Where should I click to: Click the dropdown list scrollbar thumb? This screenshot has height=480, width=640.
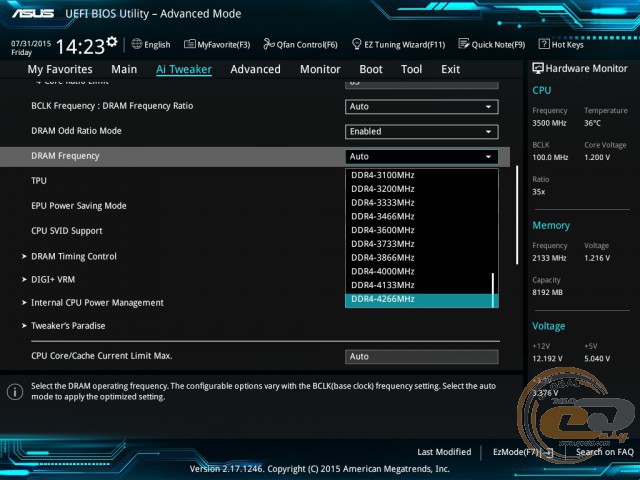(x=493, y=290)
